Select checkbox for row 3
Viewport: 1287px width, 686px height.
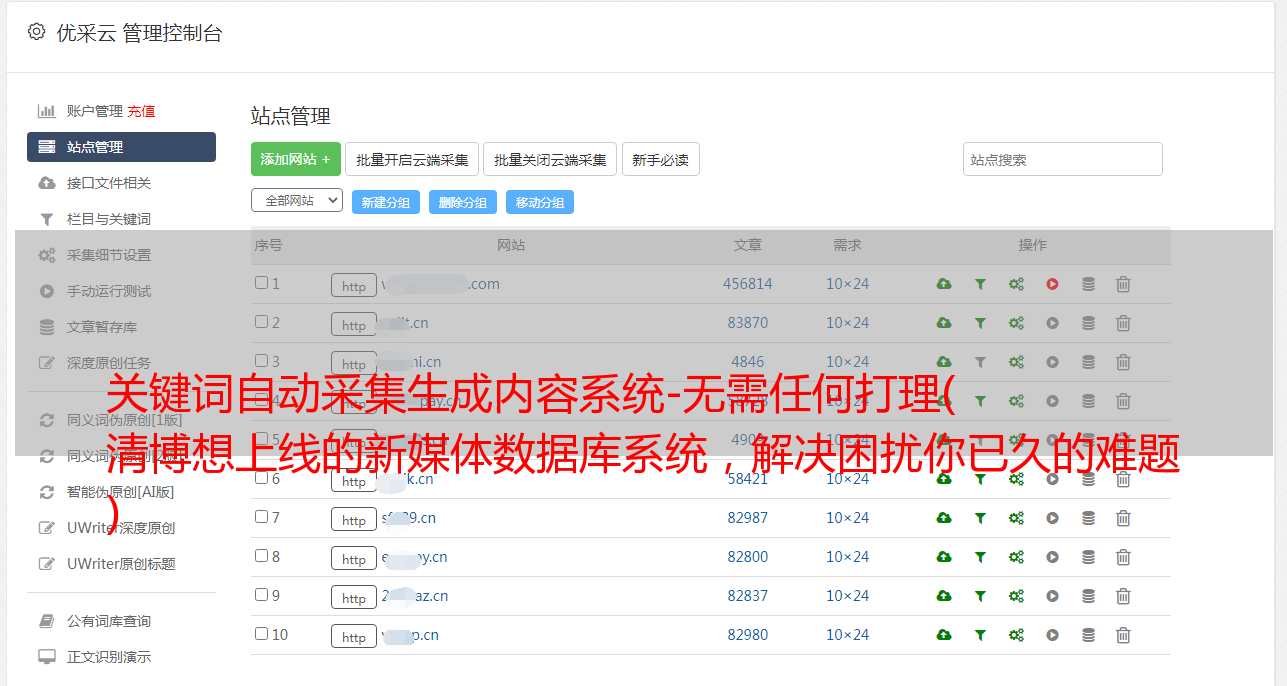point(261,361)
